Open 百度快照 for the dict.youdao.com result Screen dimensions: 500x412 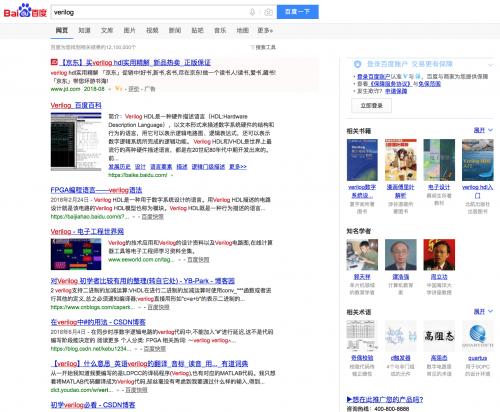tap(136, 390)
